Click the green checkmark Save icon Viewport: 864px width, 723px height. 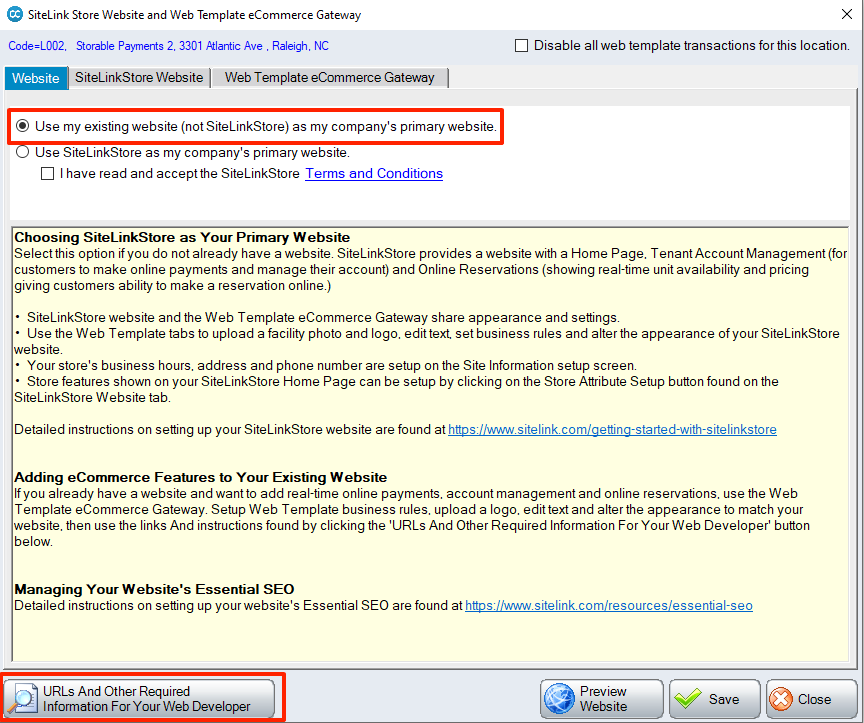[688, 699]
